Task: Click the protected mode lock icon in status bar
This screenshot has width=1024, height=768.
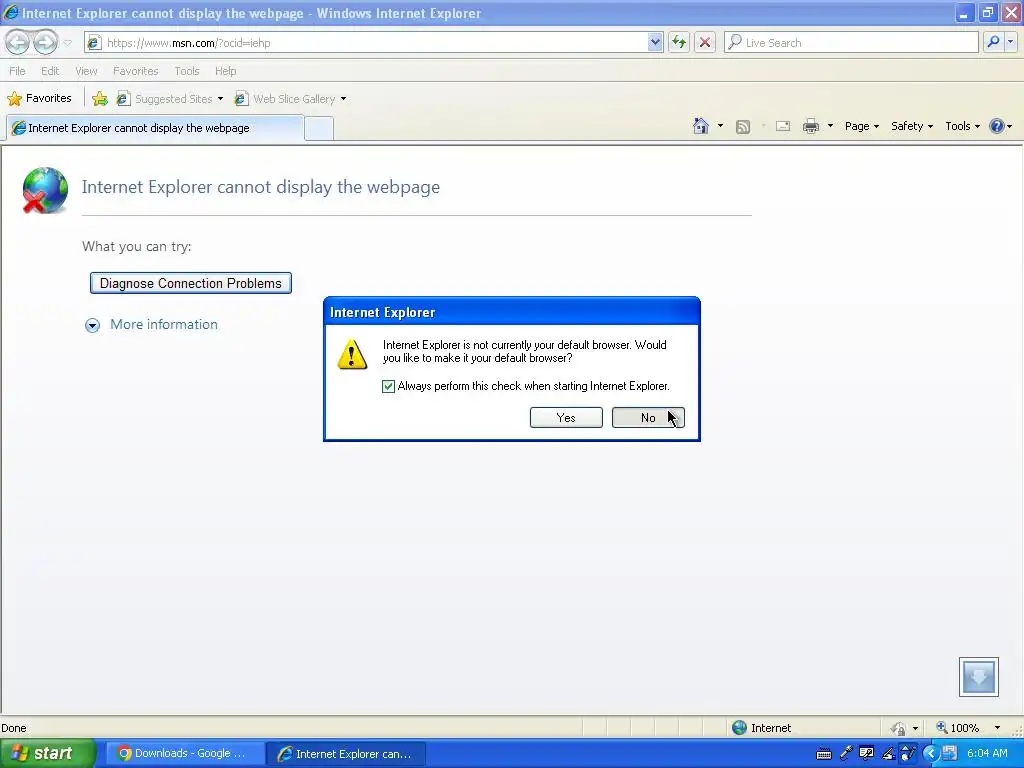Action: [x=899, y=728]
